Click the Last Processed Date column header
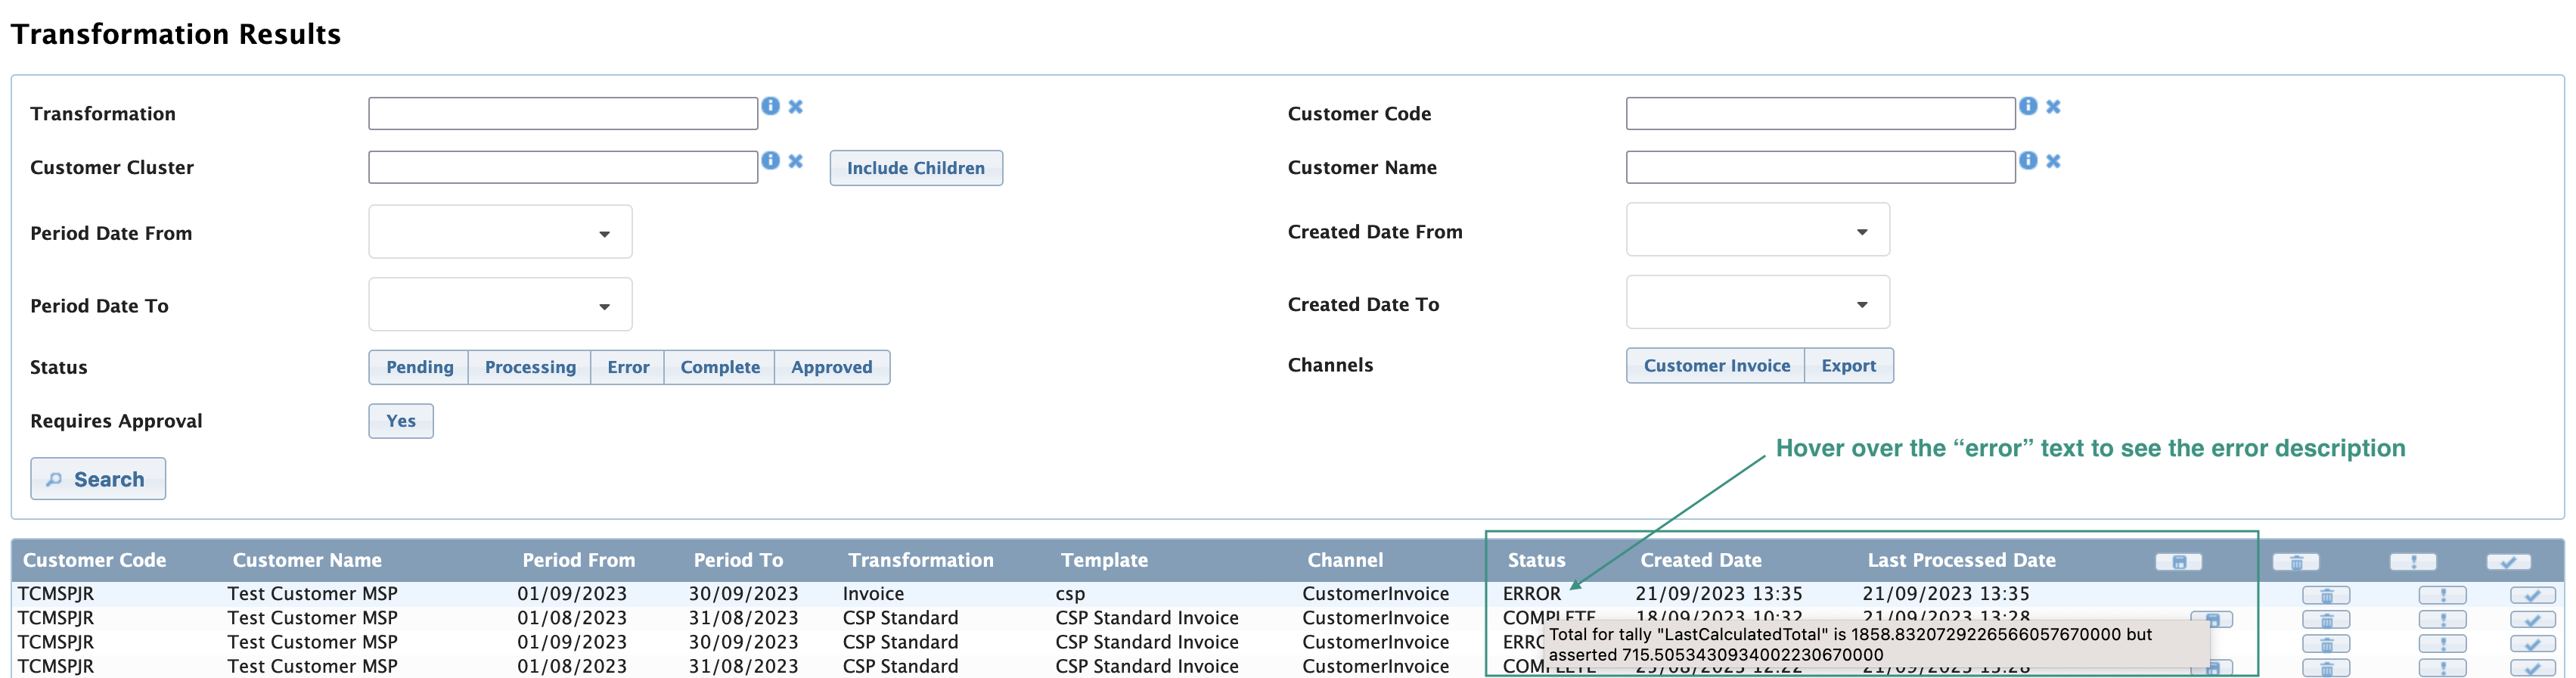The height and width of the screenshot is (678, 2576). point(1962,560)
